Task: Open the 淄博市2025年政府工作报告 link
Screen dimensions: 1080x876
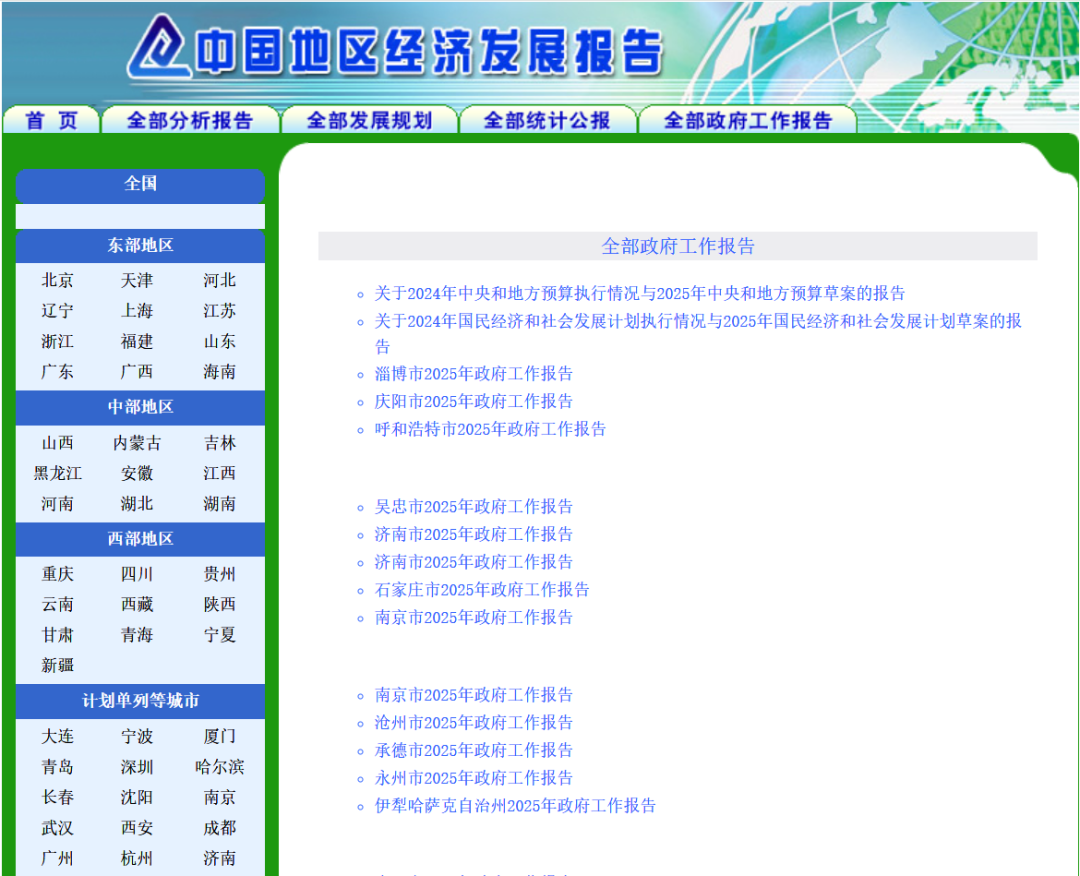Action: [474, 374]
